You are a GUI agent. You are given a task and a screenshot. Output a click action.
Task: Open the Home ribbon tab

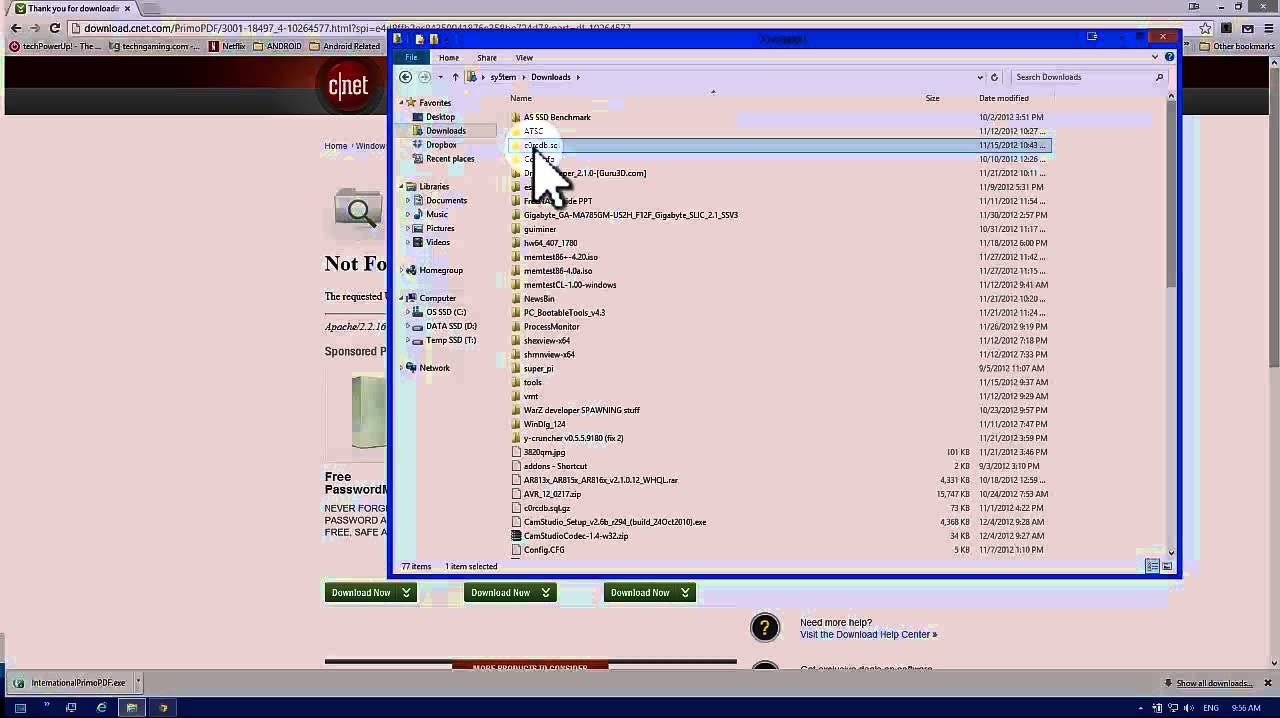449,58
